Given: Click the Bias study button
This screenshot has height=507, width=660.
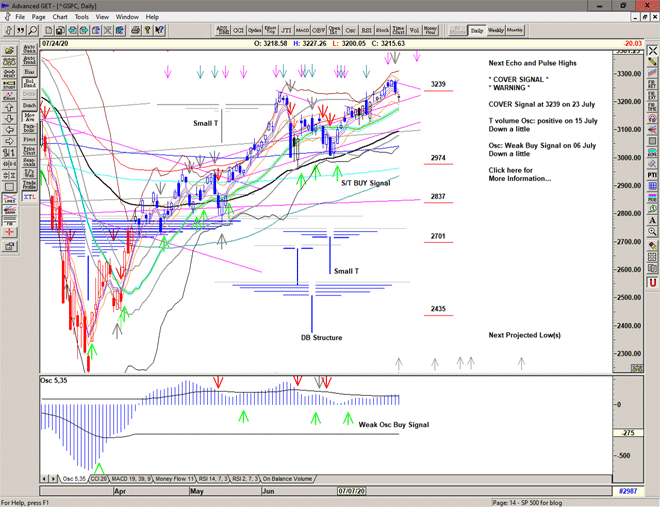Looking at the screenshot, I should click(x=29, y=72).
